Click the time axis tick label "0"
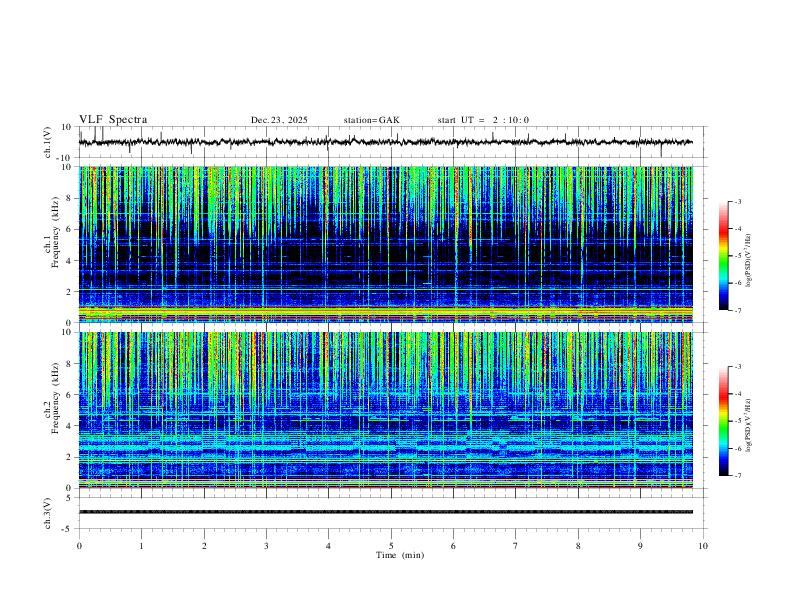The height and width of the screenshot is (612, 792). (x=79, y=546)
